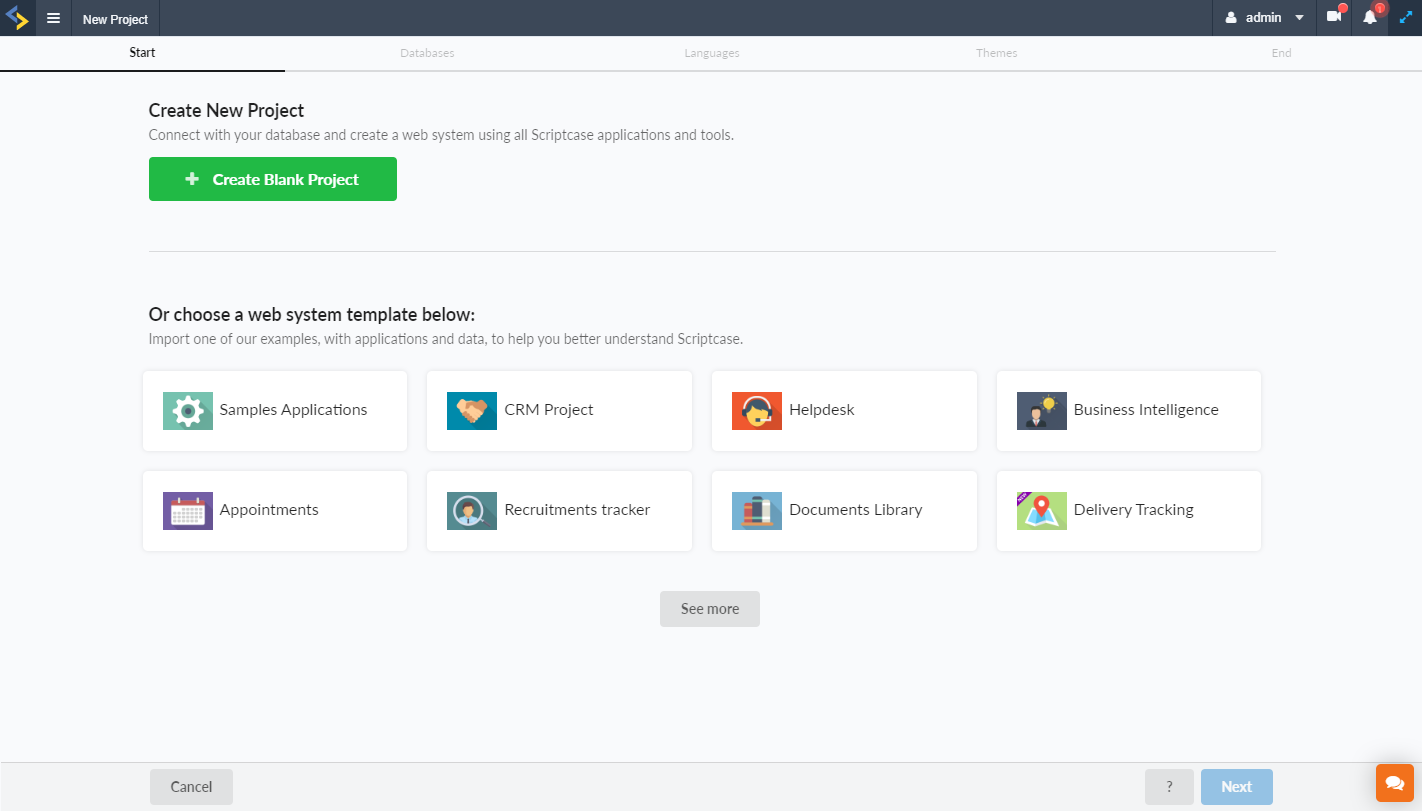Go to the Databases wizard step
Screen dimensions: 1422x811
point(427,53)
